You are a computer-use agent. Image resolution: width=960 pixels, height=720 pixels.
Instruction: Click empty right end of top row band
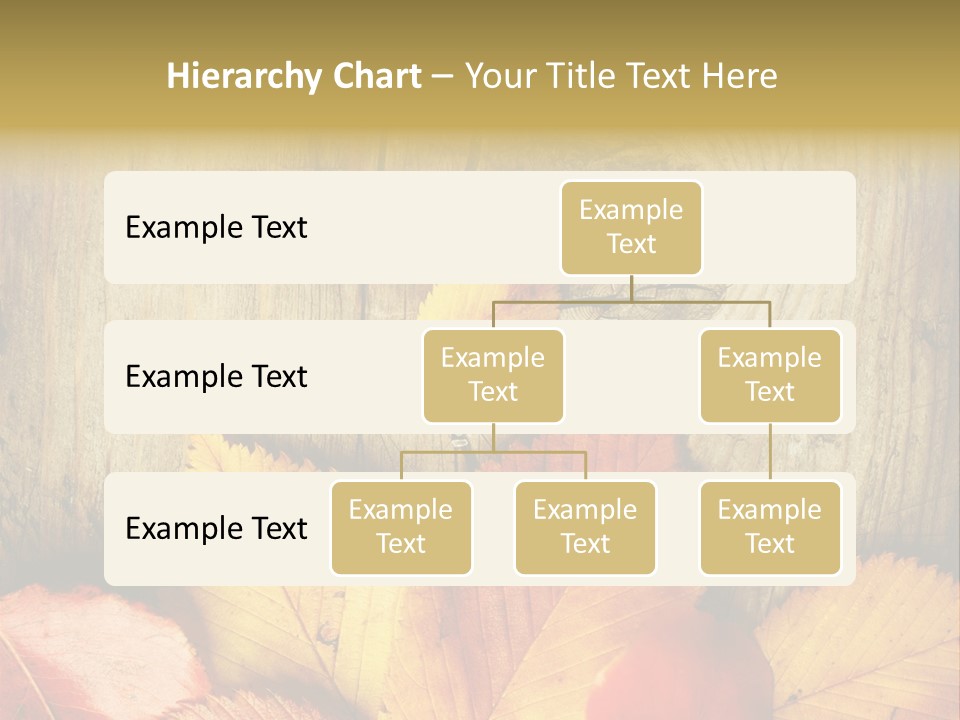[x=790, y=228]
